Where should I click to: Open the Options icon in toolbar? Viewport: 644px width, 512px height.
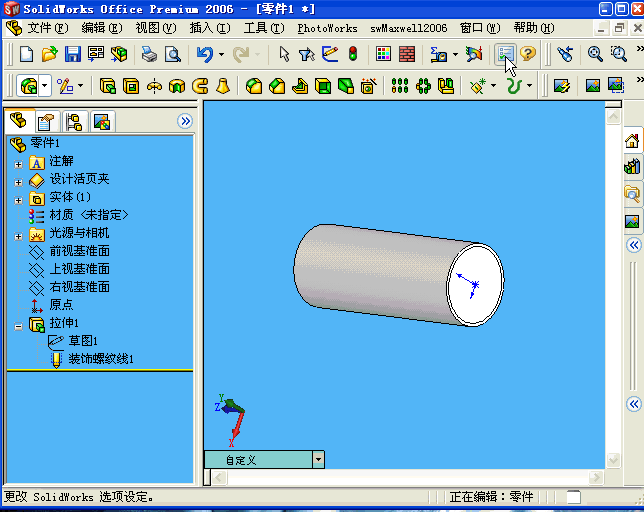click(x=505, y=54)
